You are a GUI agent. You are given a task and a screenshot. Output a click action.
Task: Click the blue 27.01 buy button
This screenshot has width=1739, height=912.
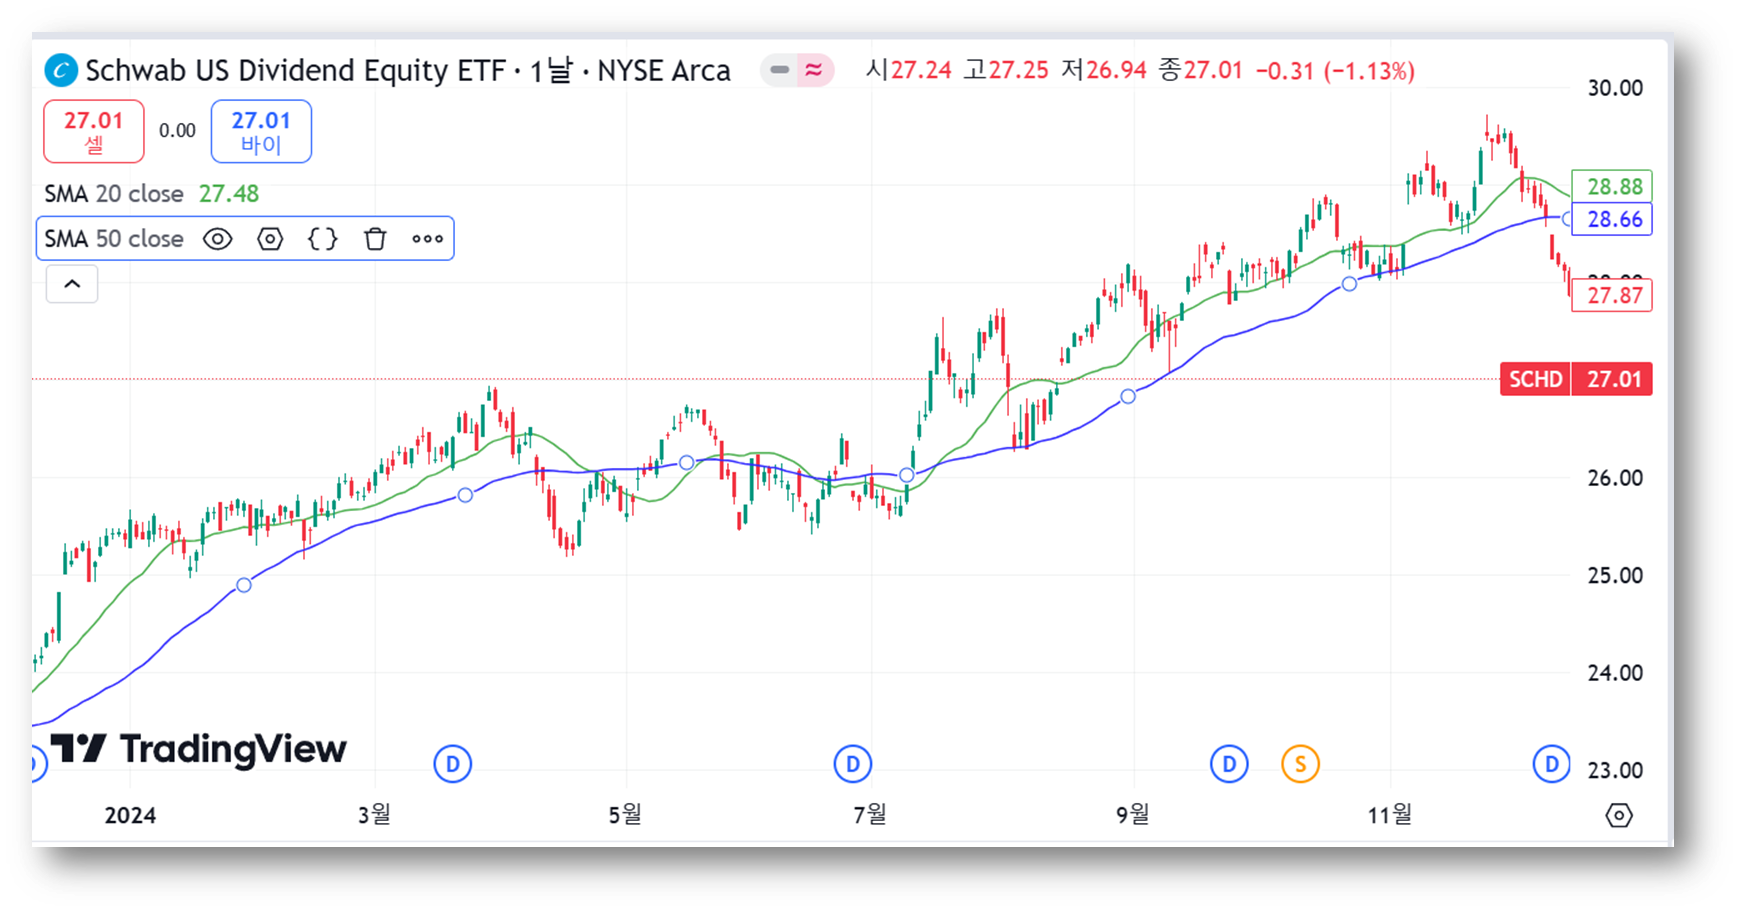pos(261,131)
